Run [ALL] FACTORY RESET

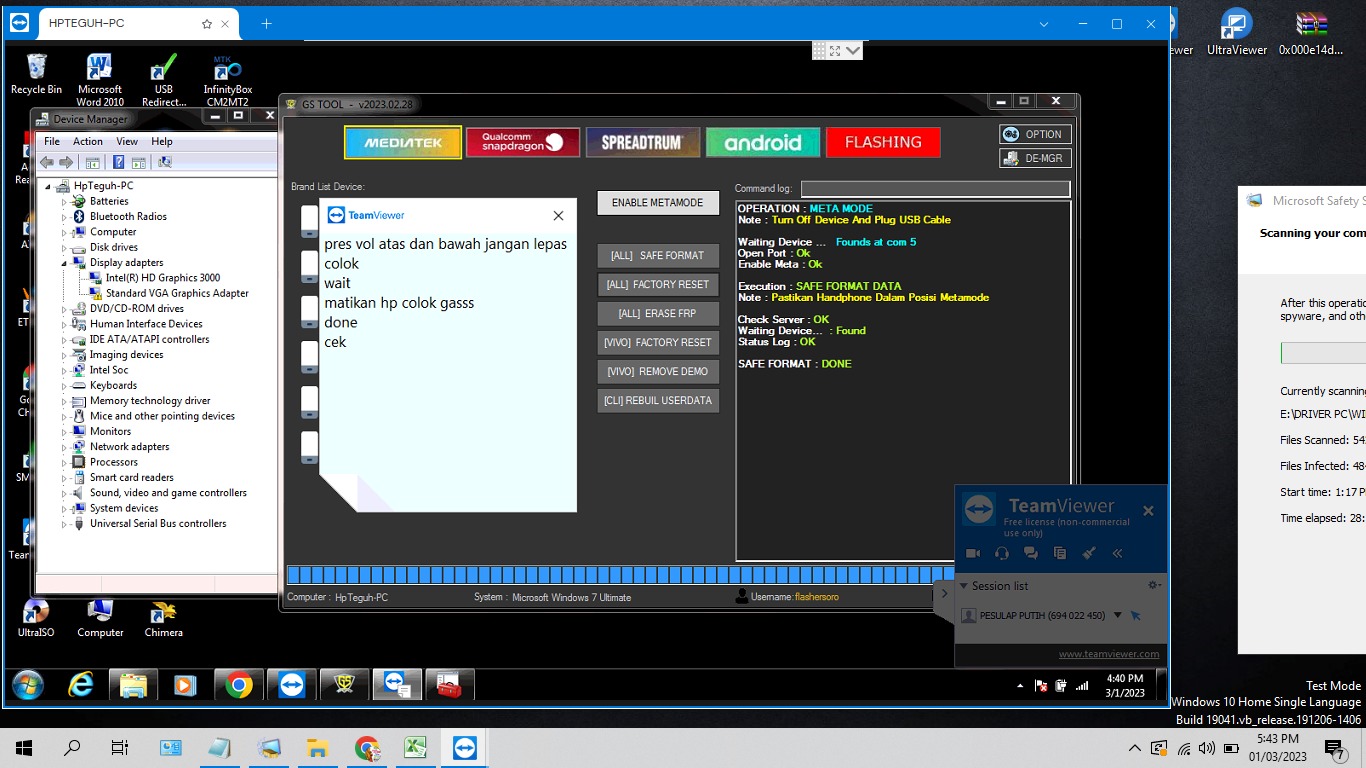tap(658, 285)
